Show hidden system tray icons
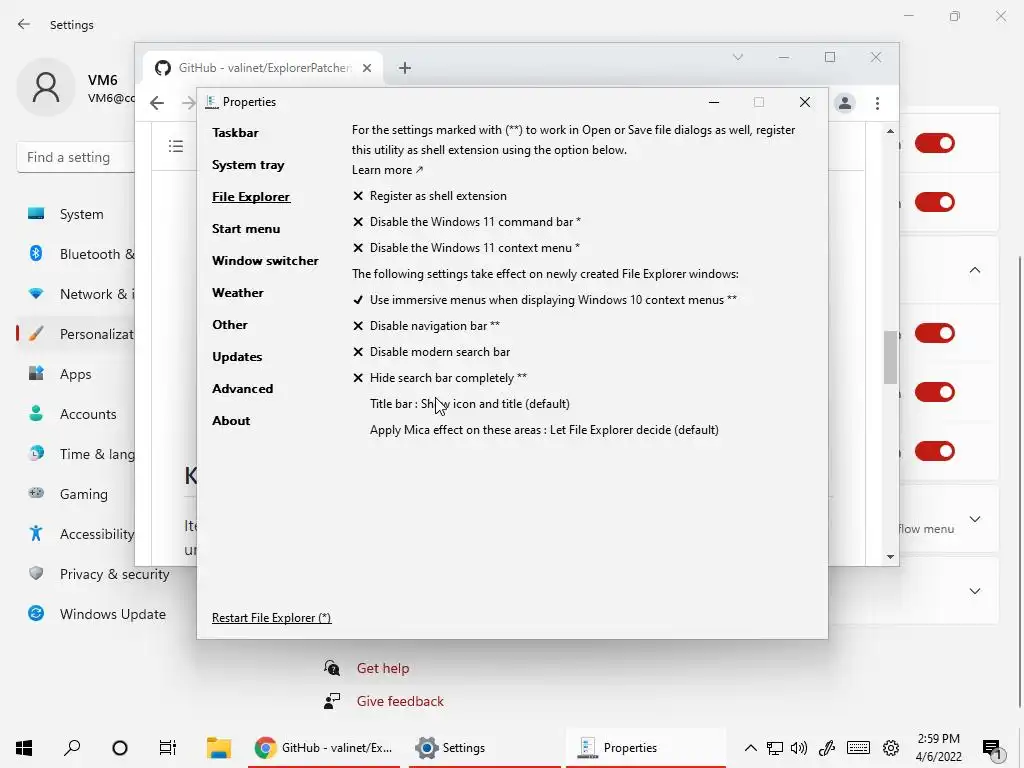1024x768 pixels. pos(750,748)
